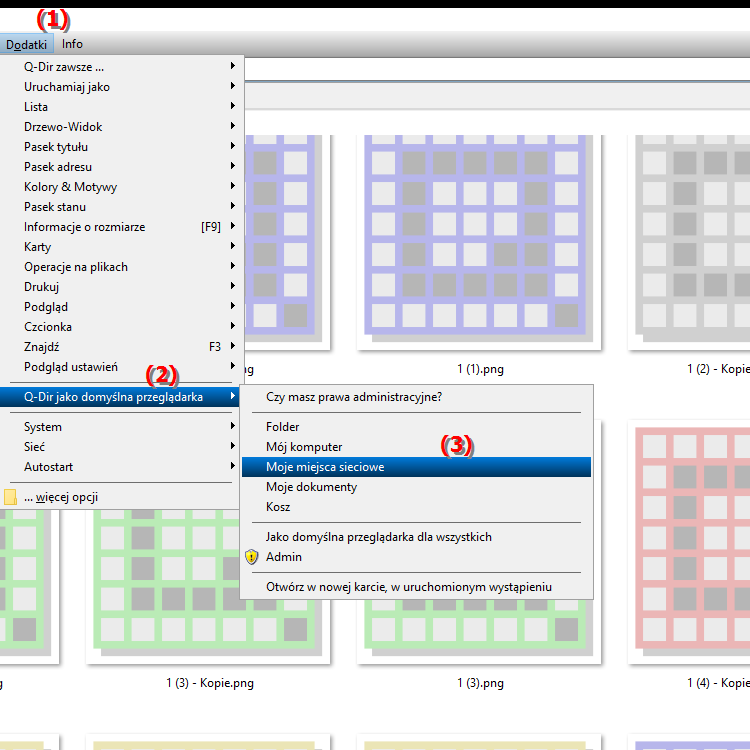Screen dimensions: 750x750
Task: Choose Folder in the submenu
Action: click(x=416, y=427)
